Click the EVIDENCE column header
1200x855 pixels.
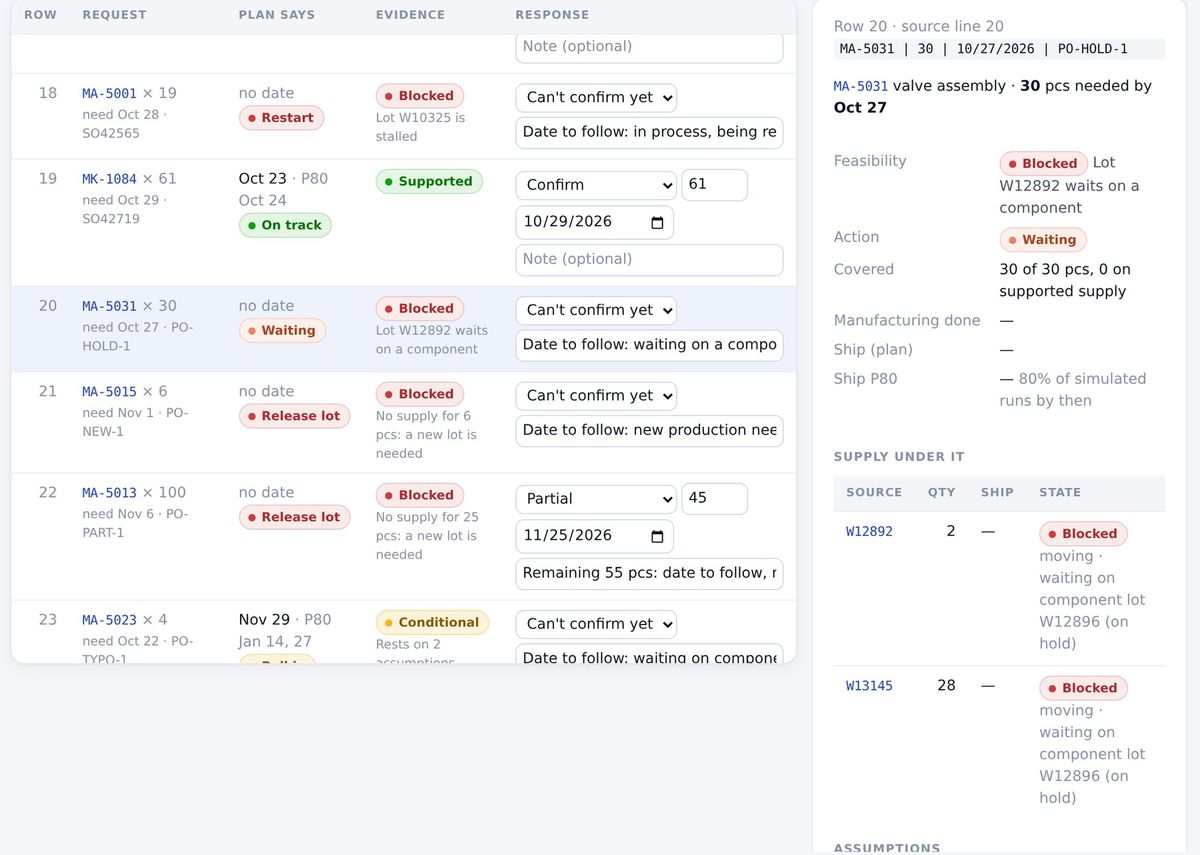pos(410,15)
